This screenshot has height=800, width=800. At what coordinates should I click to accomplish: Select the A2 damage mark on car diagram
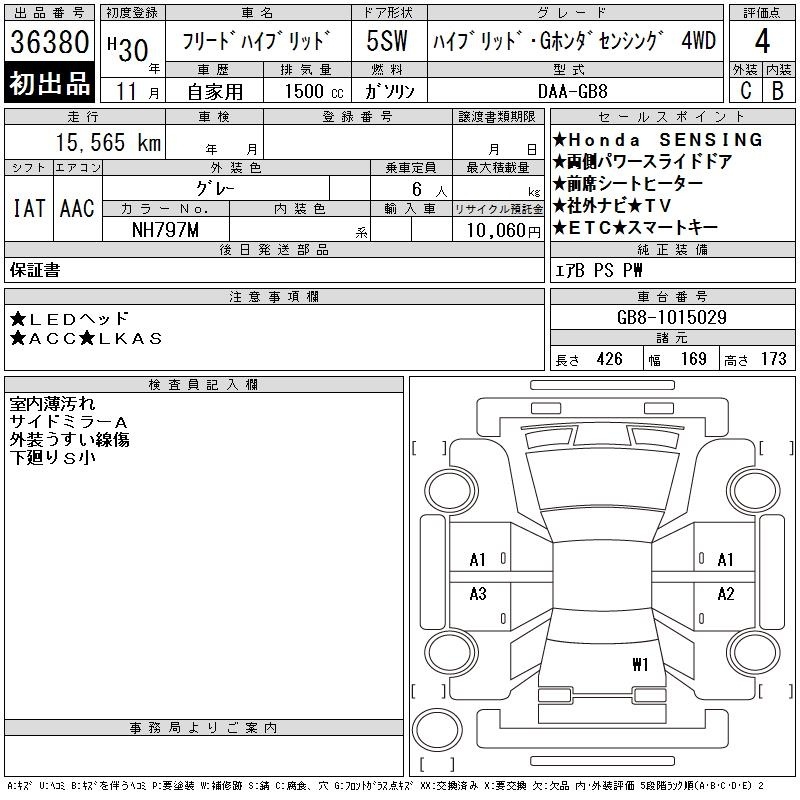pyautogui.click(x=725, y=594)
